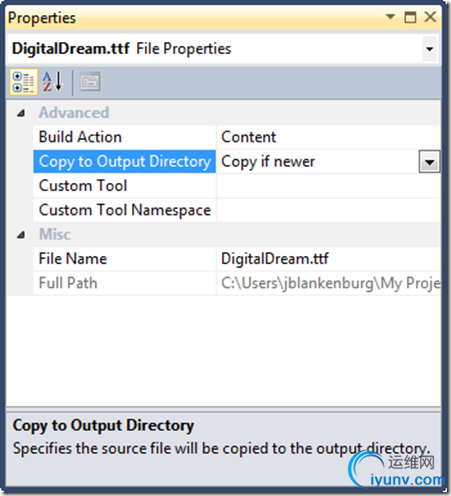This screenshot has width=451, height=496.
Task: Select the File Name property row
Action: 125,259
